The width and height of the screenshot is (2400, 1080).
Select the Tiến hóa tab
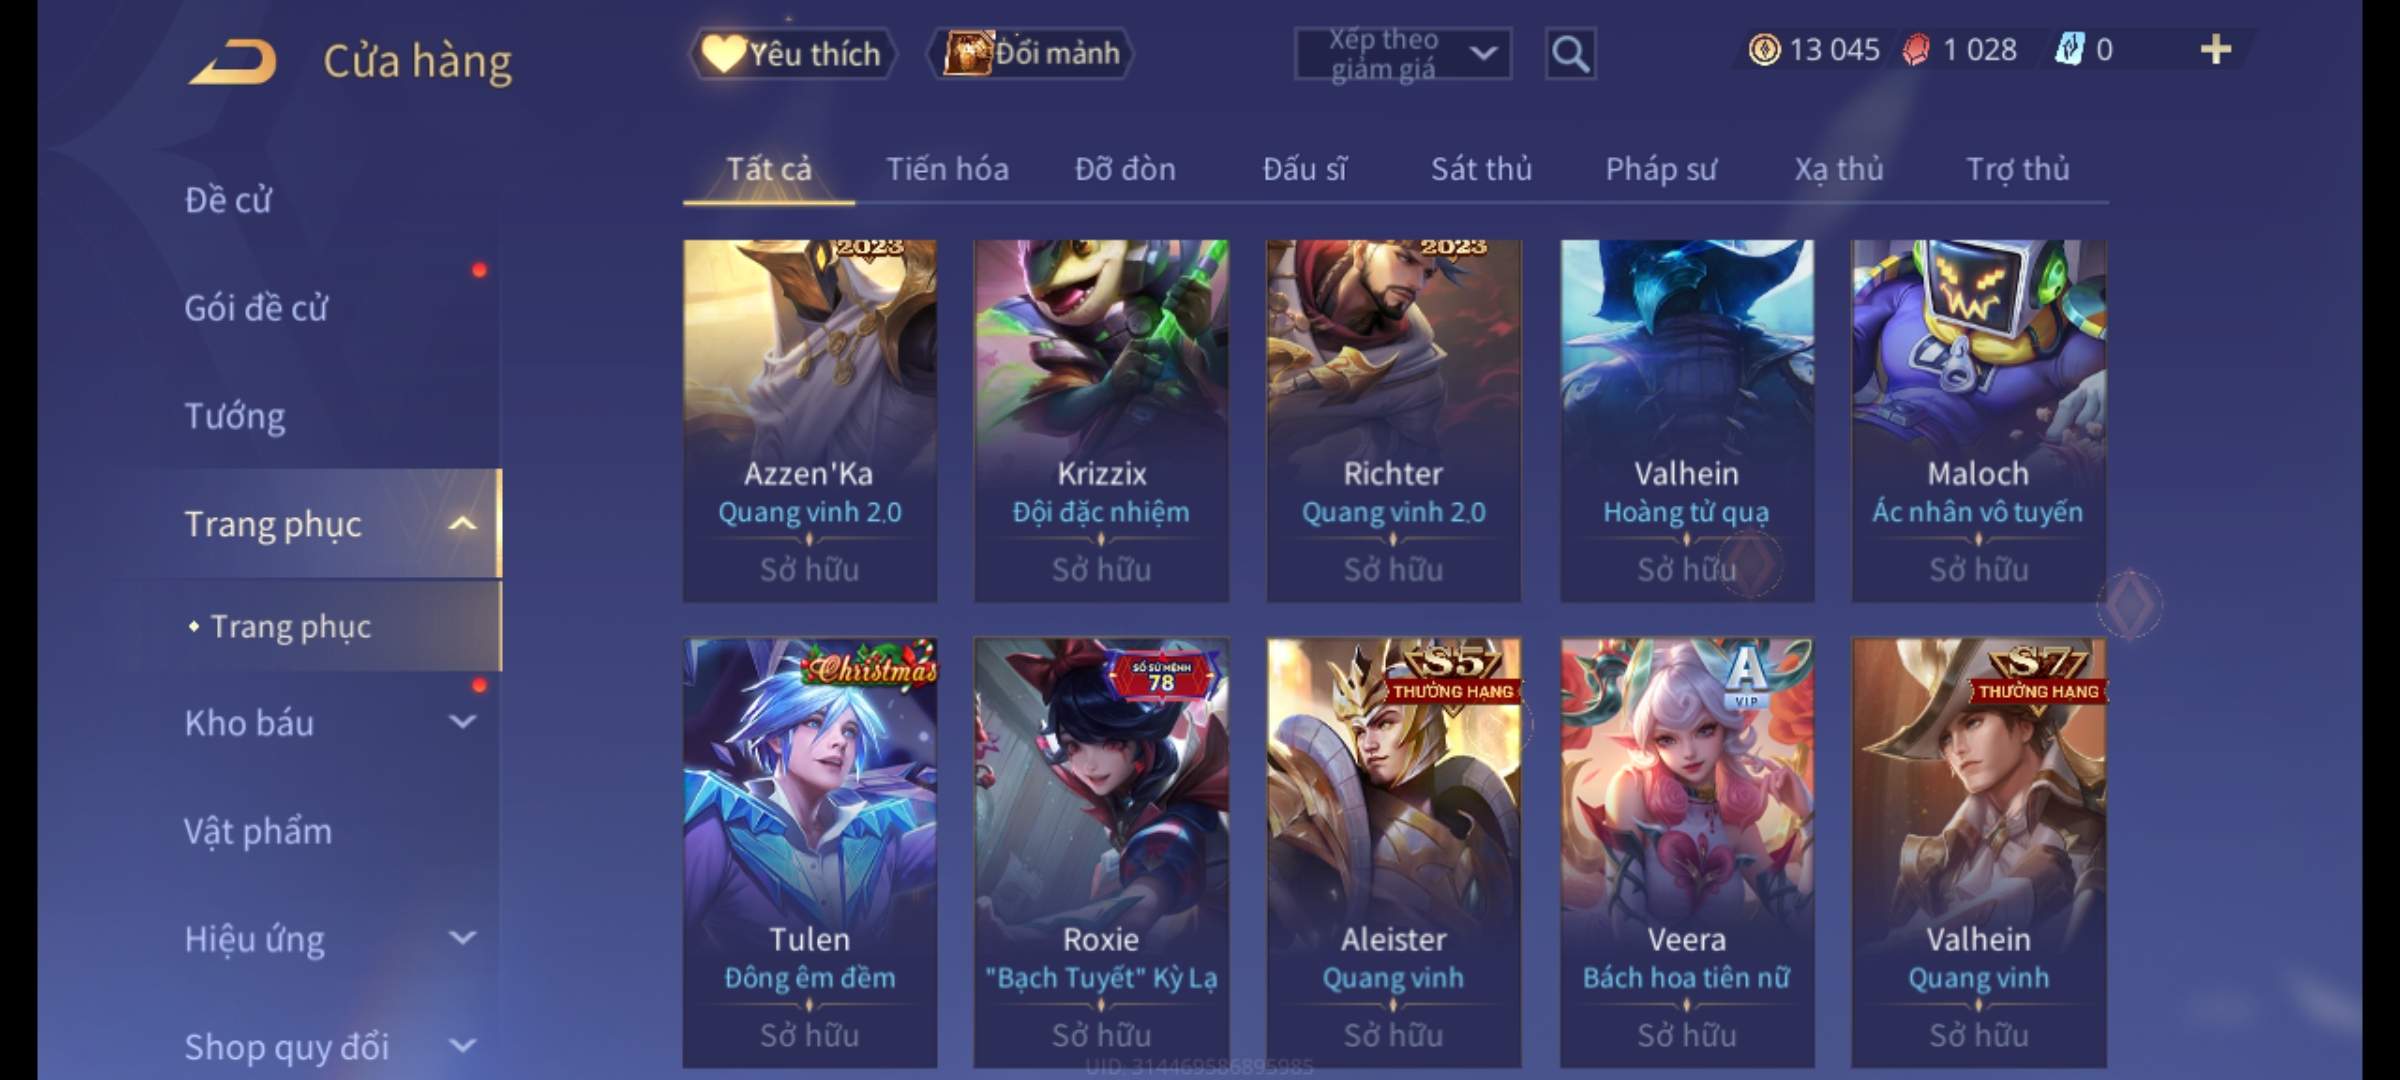947,169
